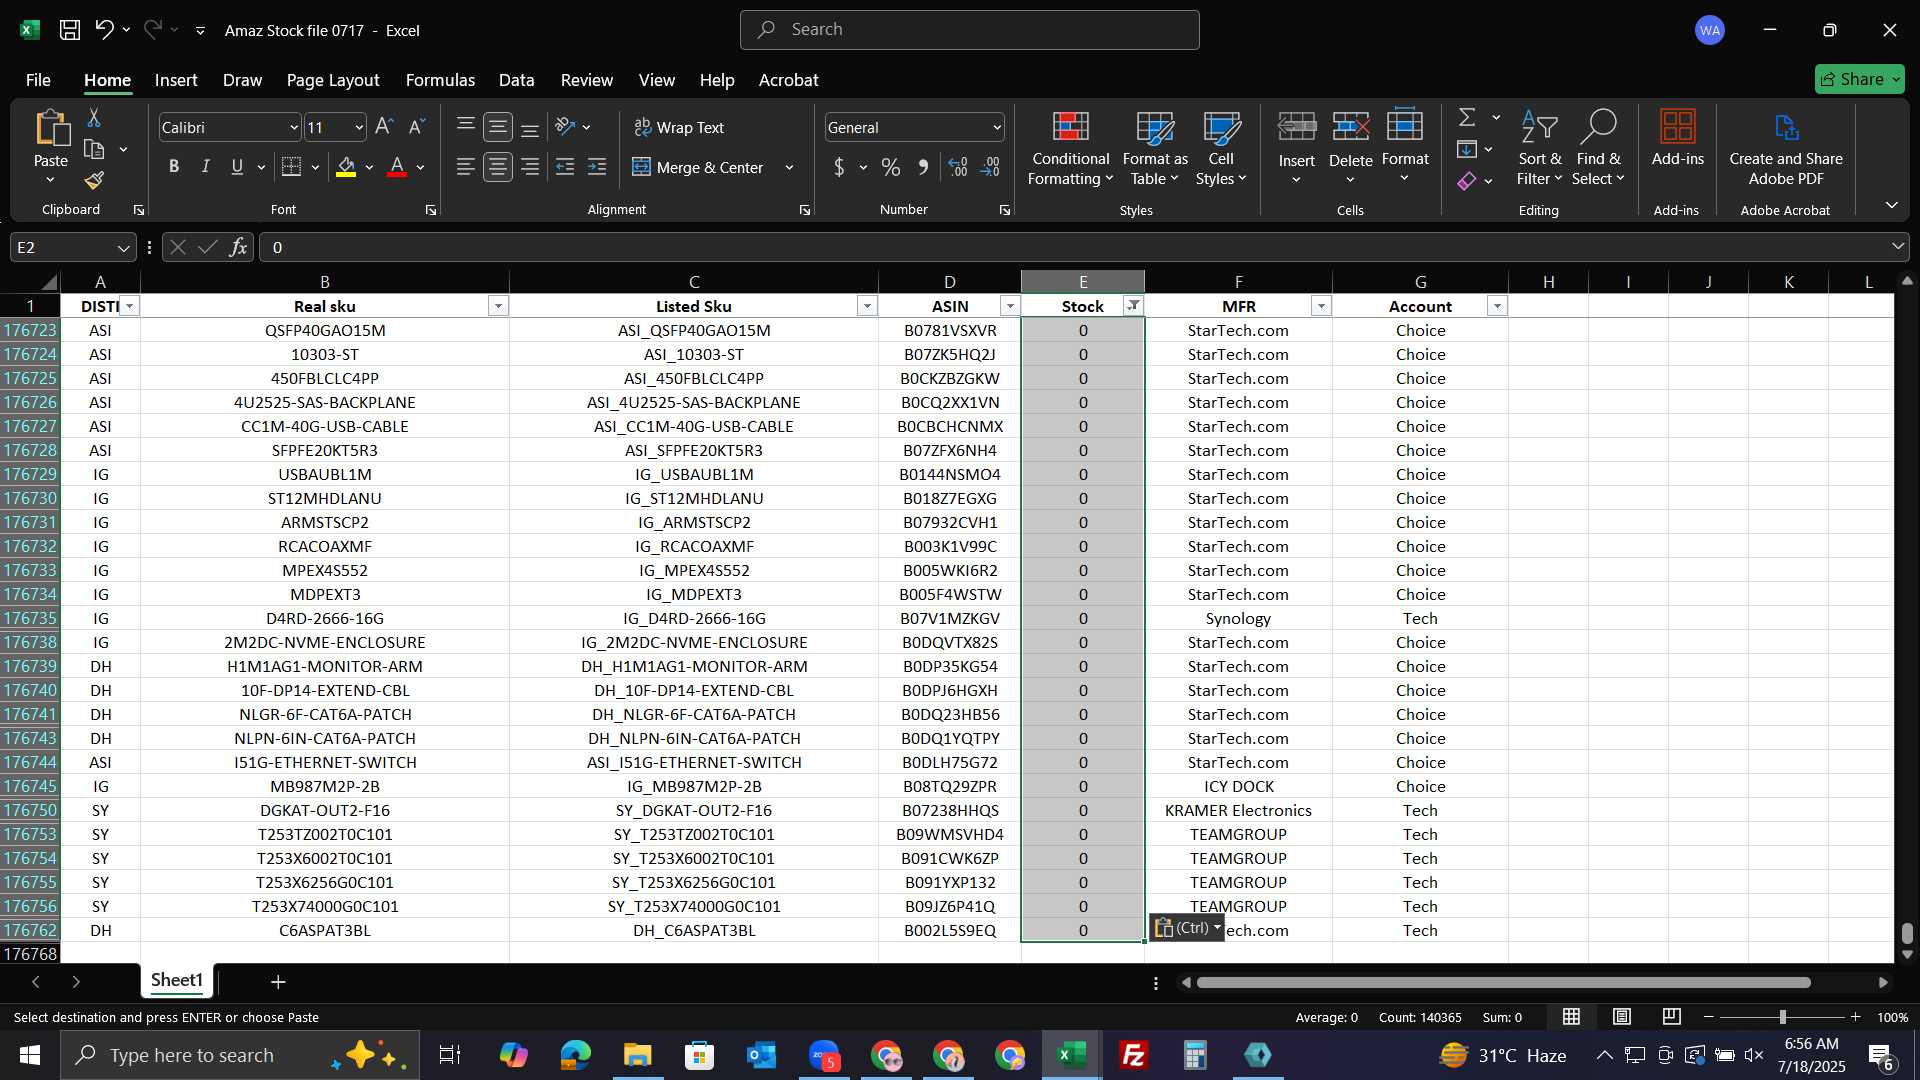Click Find & Select button
This screenshot has width=1920, height=1080.
pos(1598,148)
